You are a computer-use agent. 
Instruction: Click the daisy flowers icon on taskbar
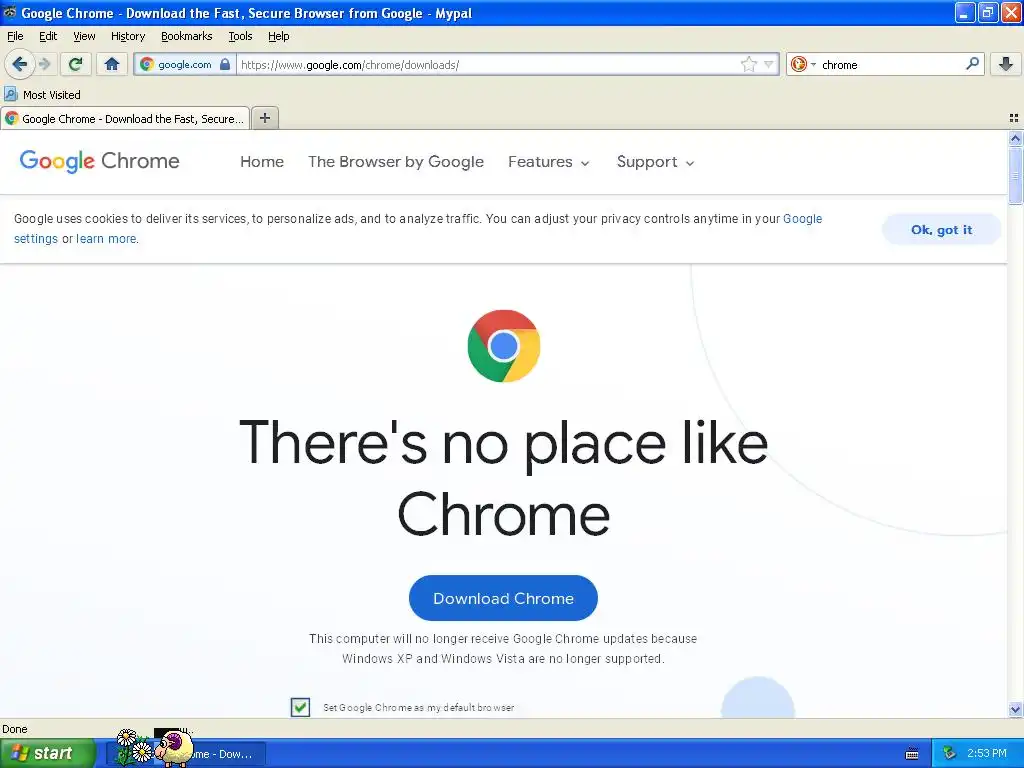click(x=135, y=746)
